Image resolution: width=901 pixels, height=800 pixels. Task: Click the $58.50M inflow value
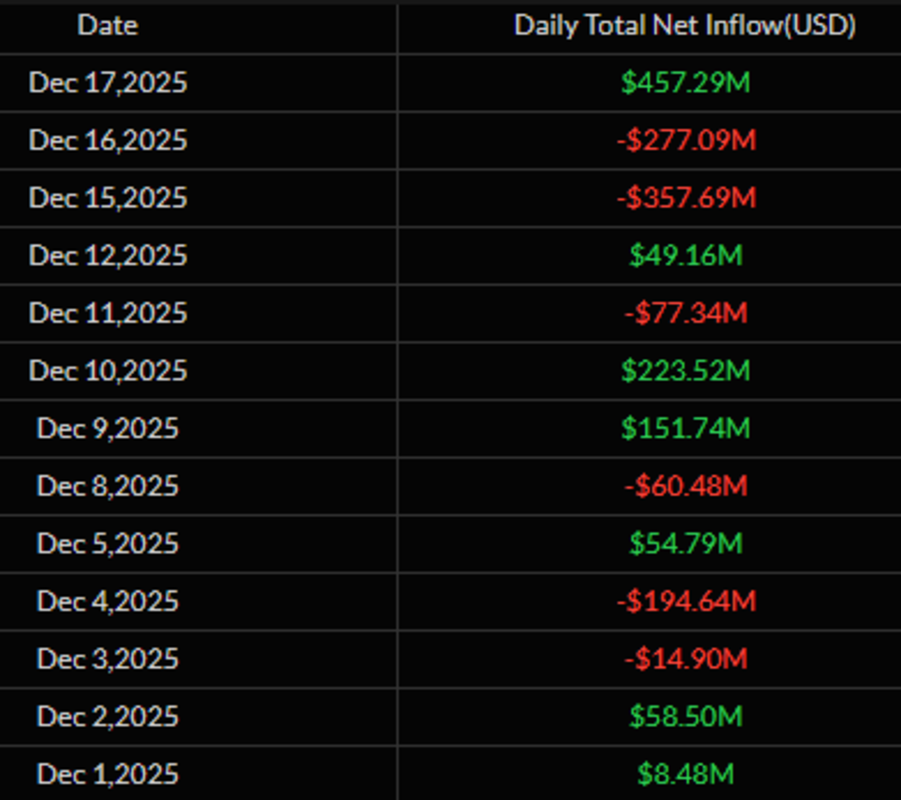pos(685,716)
